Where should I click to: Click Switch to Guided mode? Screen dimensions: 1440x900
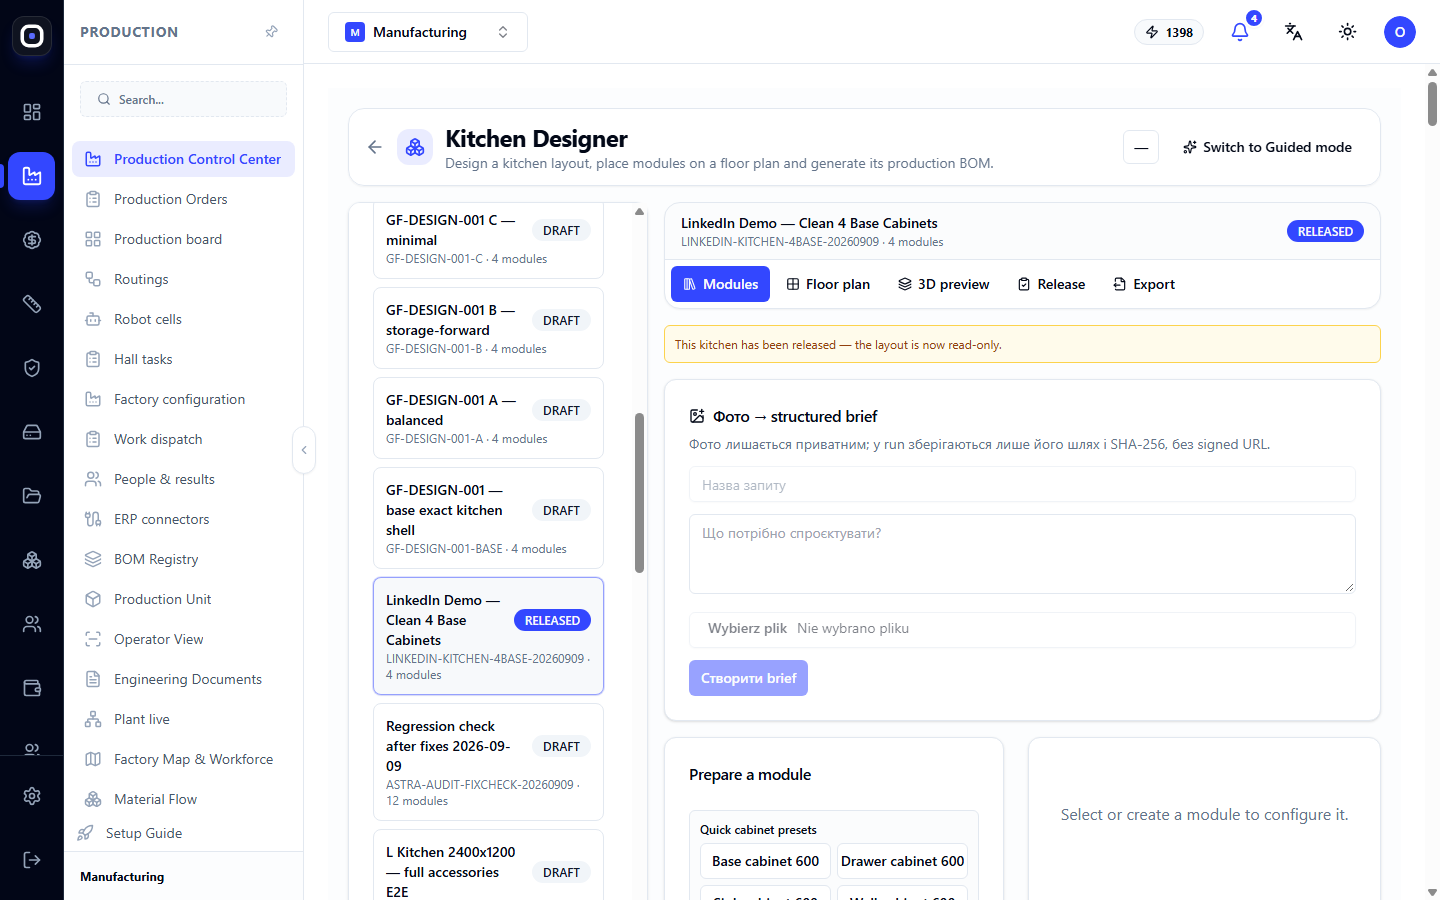pos(1267,147)
